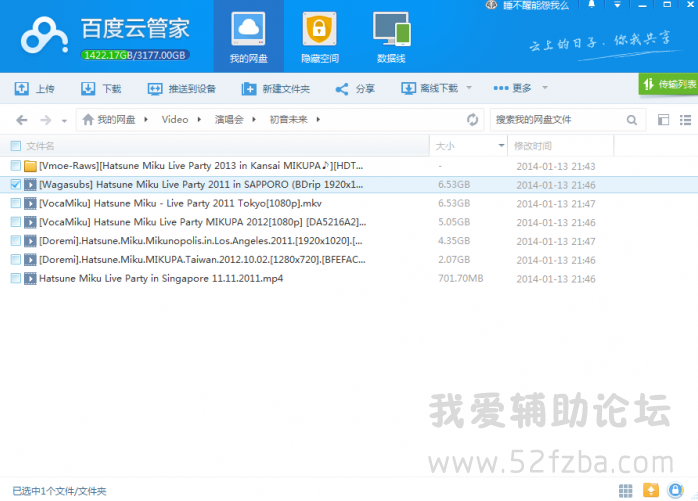
Task: Click the notification bell icon
Action: (x=592, y=4)
